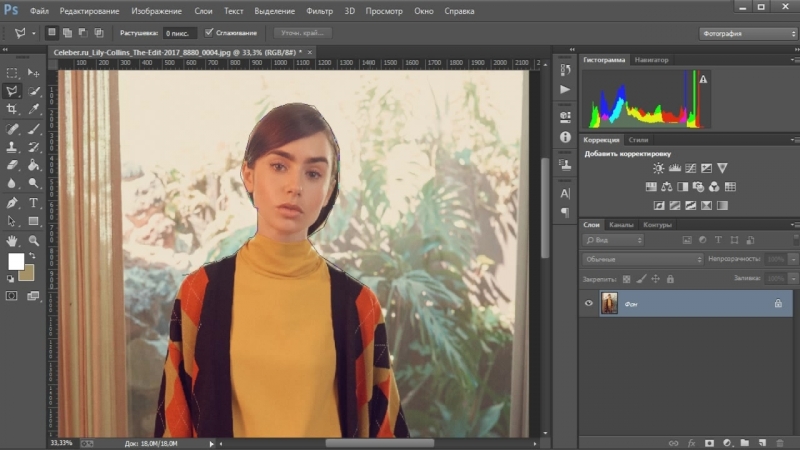The height and width of the screenshot is (450, 800).
Task: Open the Выделение menu
Action: pos(274,11)
